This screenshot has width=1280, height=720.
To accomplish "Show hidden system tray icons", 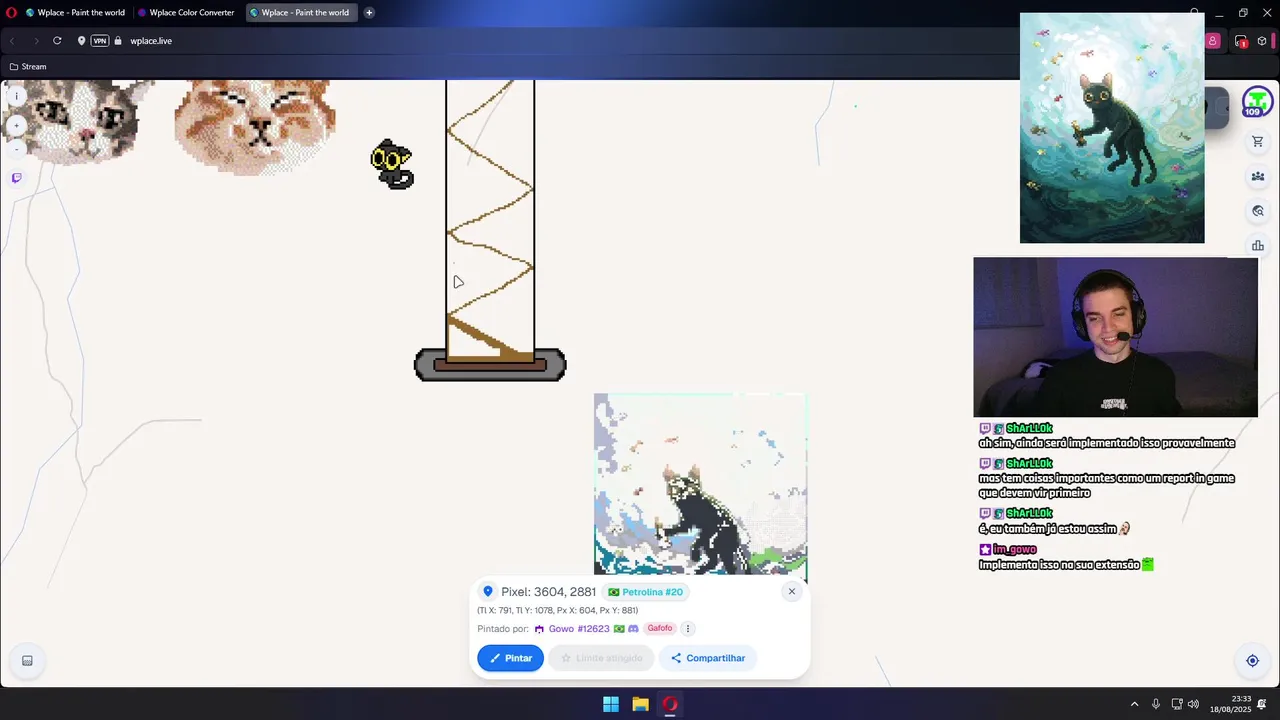I will click(1134, 704).
